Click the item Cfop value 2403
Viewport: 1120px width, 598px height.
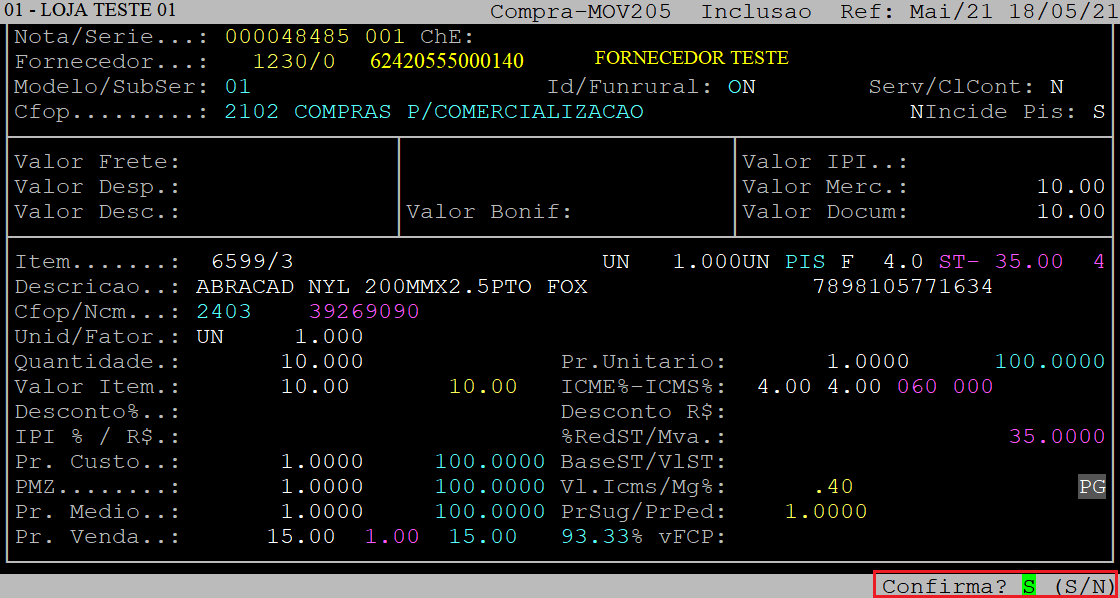coord(224,312)
